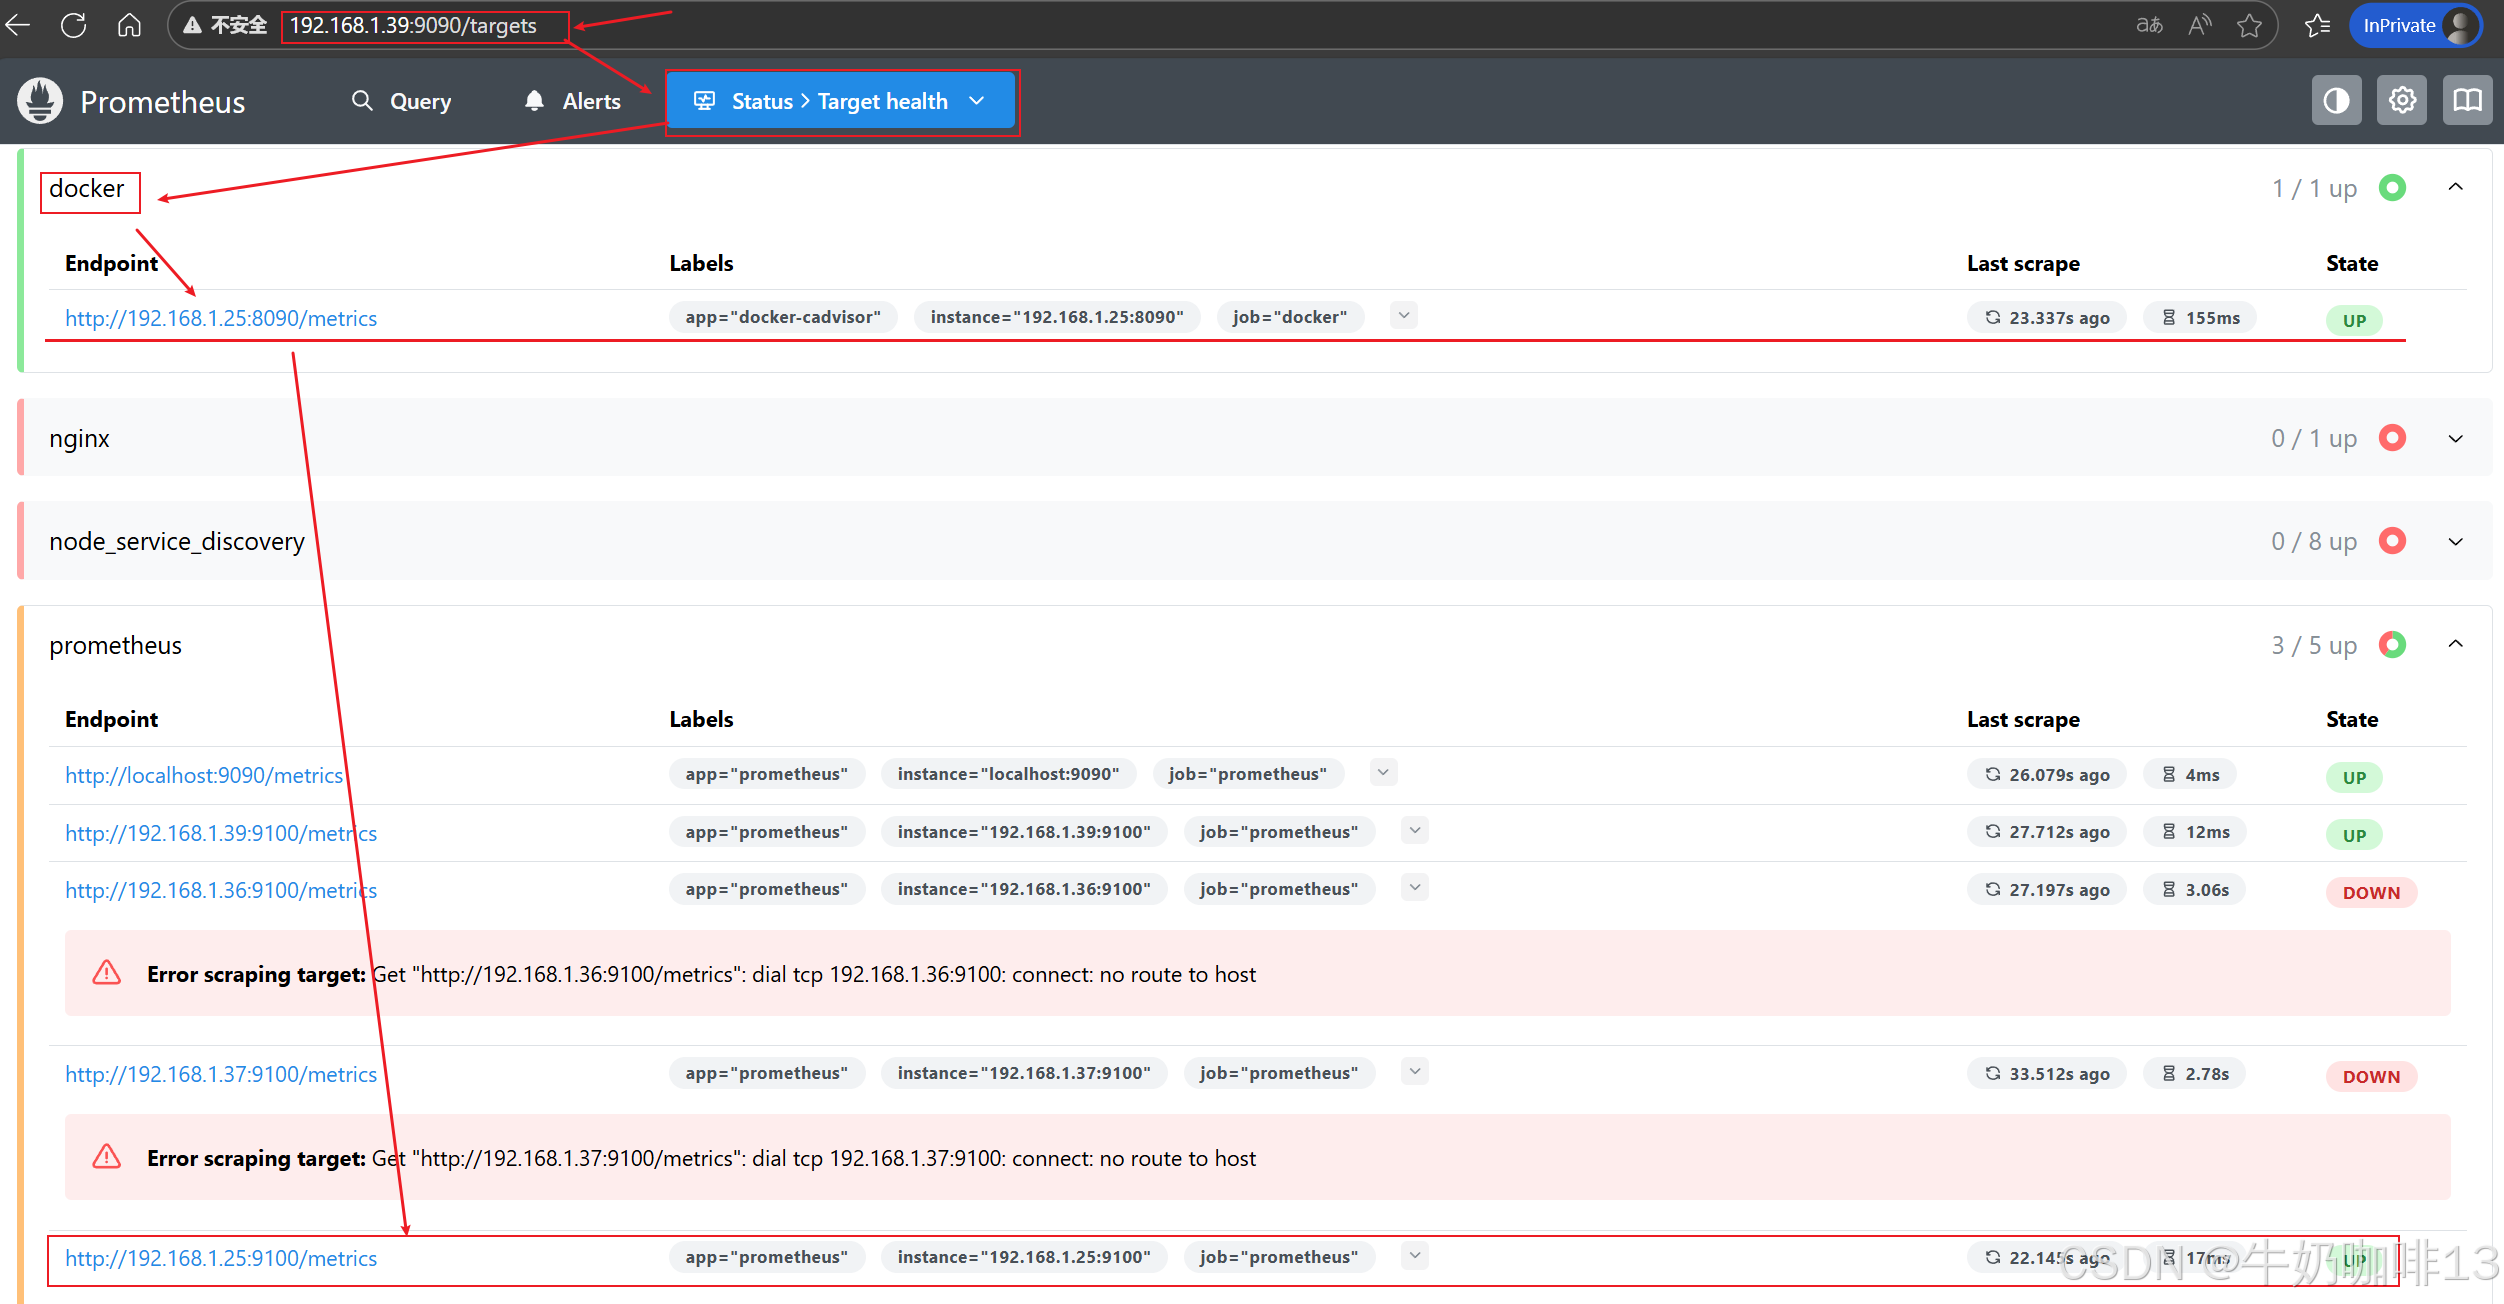Add page to favorites star icon
The height and width of the screenshot is (1304, 2504).
2249,25
